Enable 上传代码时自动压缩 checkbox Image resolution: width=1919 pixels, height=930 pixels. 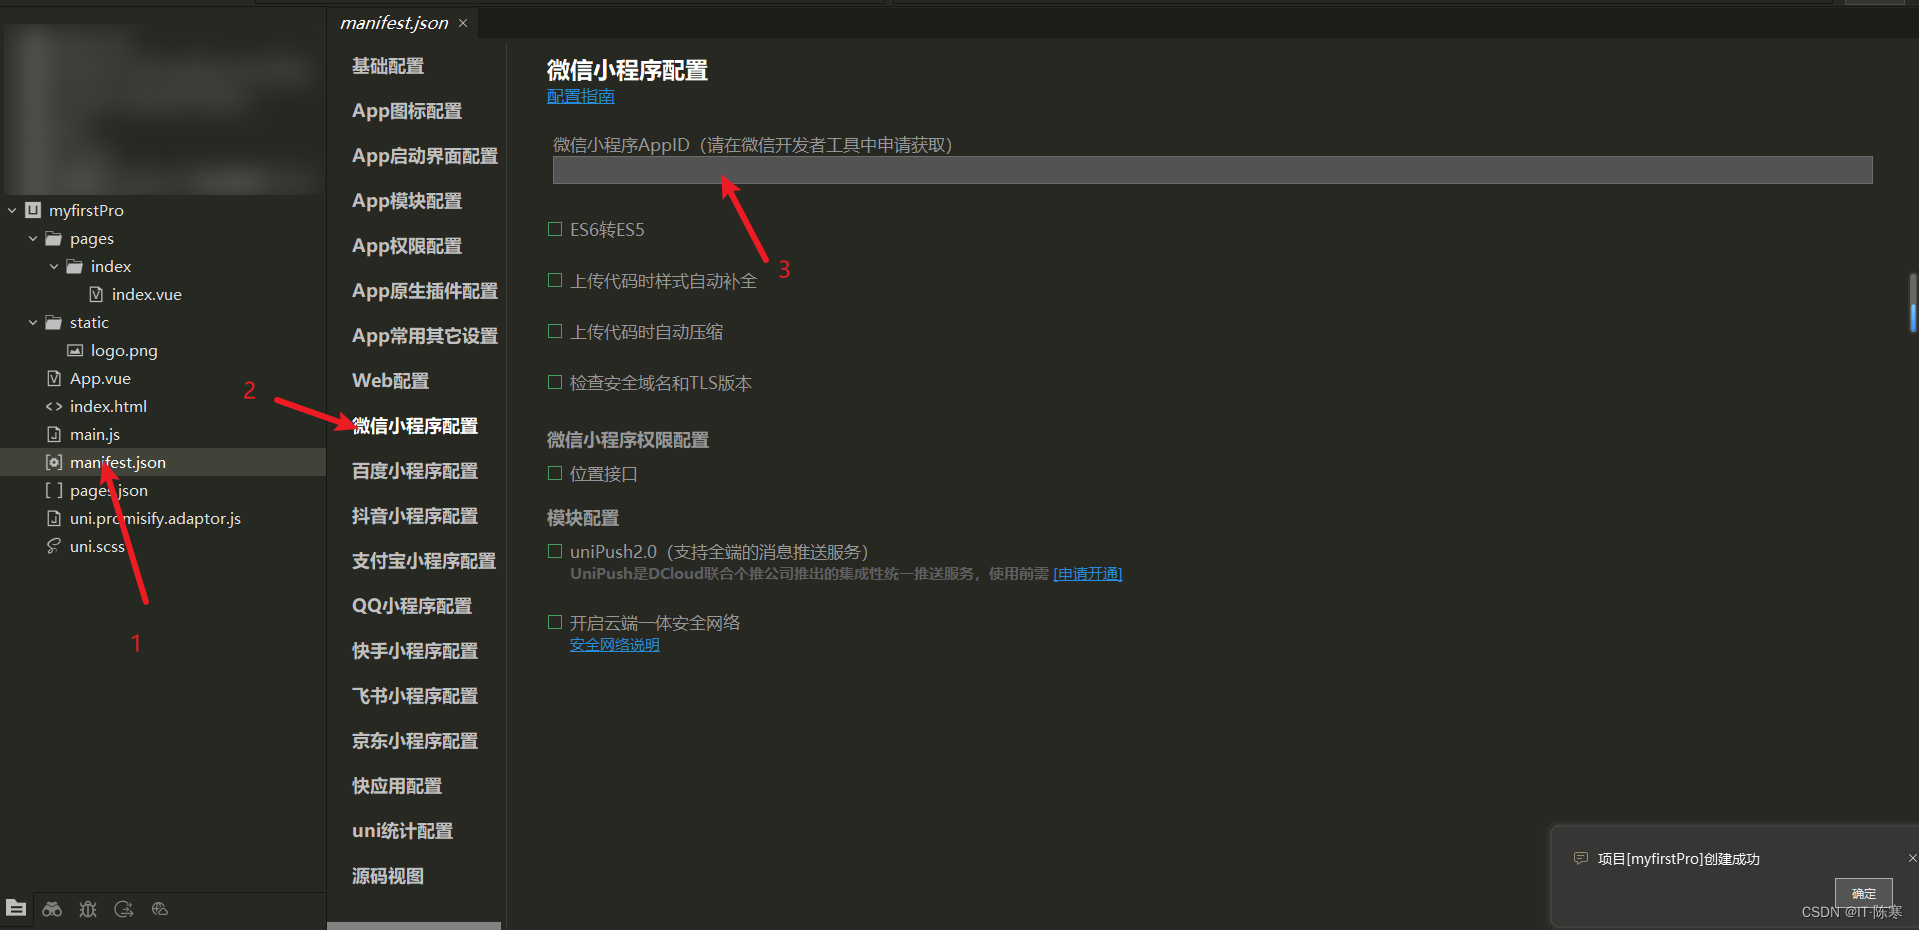555,331
